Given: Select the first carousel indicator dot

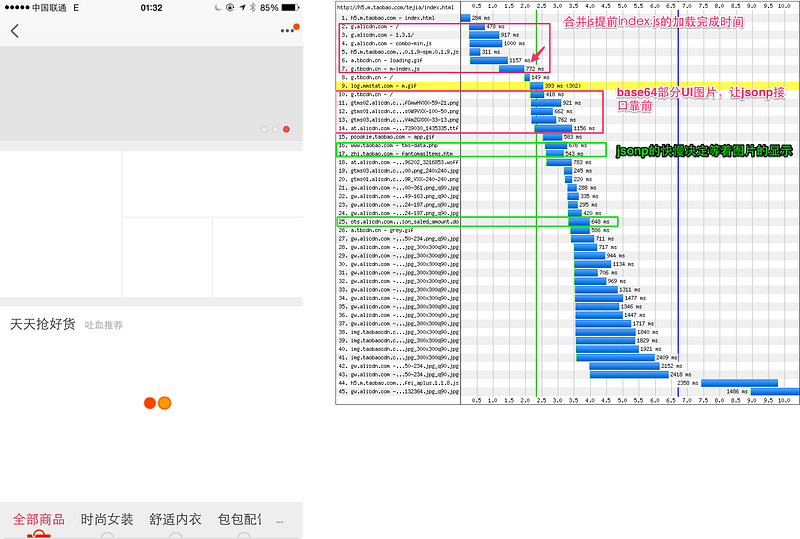Looking at the screenshot, I should point(264,129).
